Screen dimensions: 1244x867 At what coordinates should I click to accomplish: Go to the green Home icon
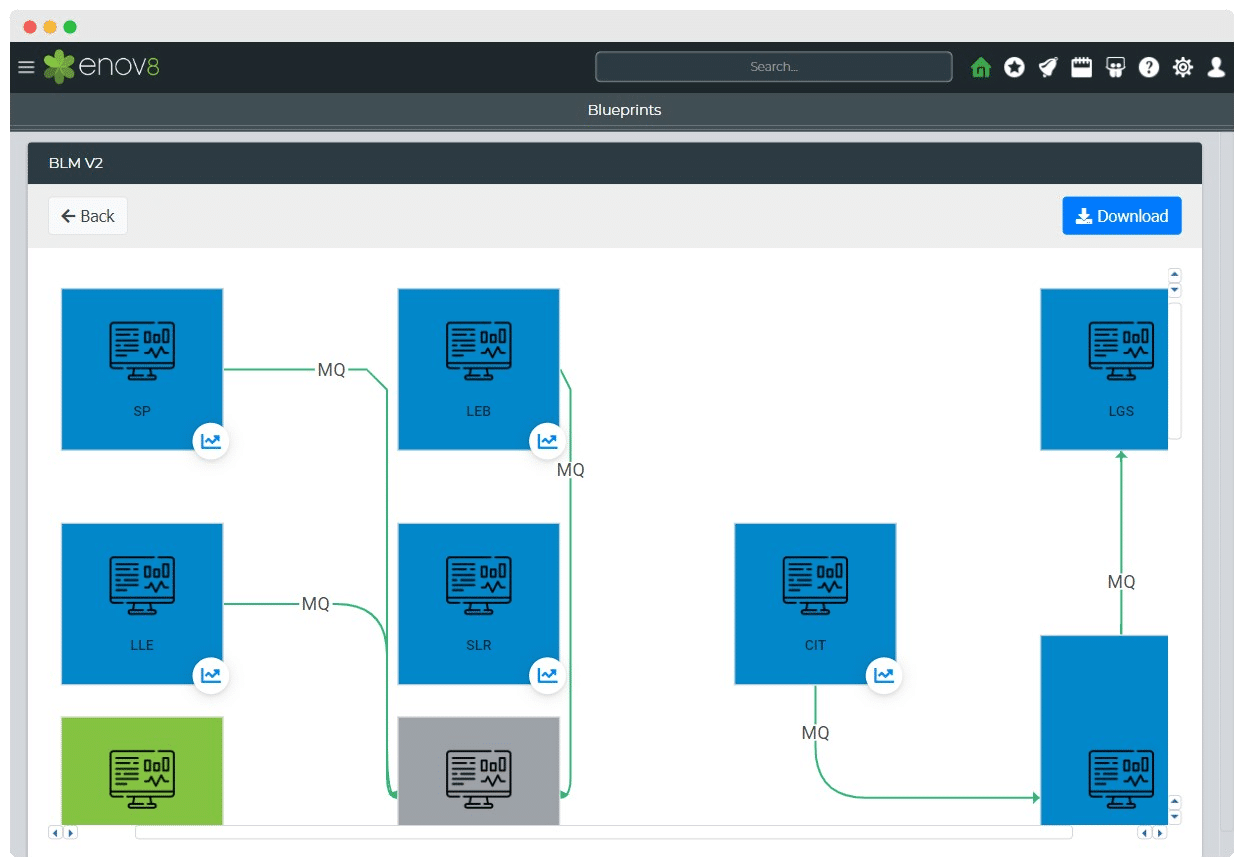pos(980,67)
